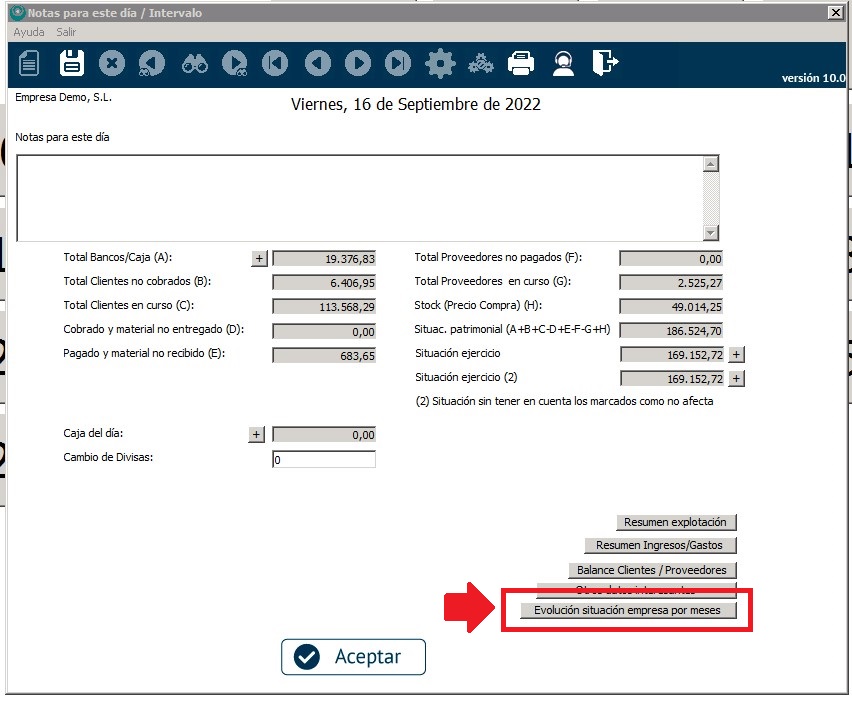This screenshot has width=852, height=702.
Task: Click the Cambio de Divisas input field
Action: 323,460
